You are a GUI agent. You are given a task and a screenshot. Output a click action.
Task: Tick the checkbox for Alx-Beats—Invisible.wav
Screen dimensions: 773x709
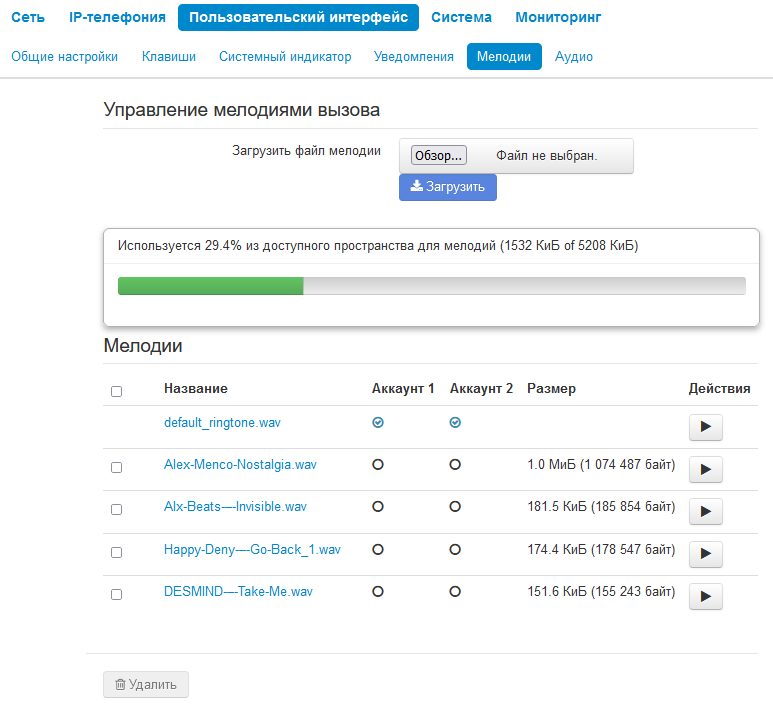tap(116, 509)
